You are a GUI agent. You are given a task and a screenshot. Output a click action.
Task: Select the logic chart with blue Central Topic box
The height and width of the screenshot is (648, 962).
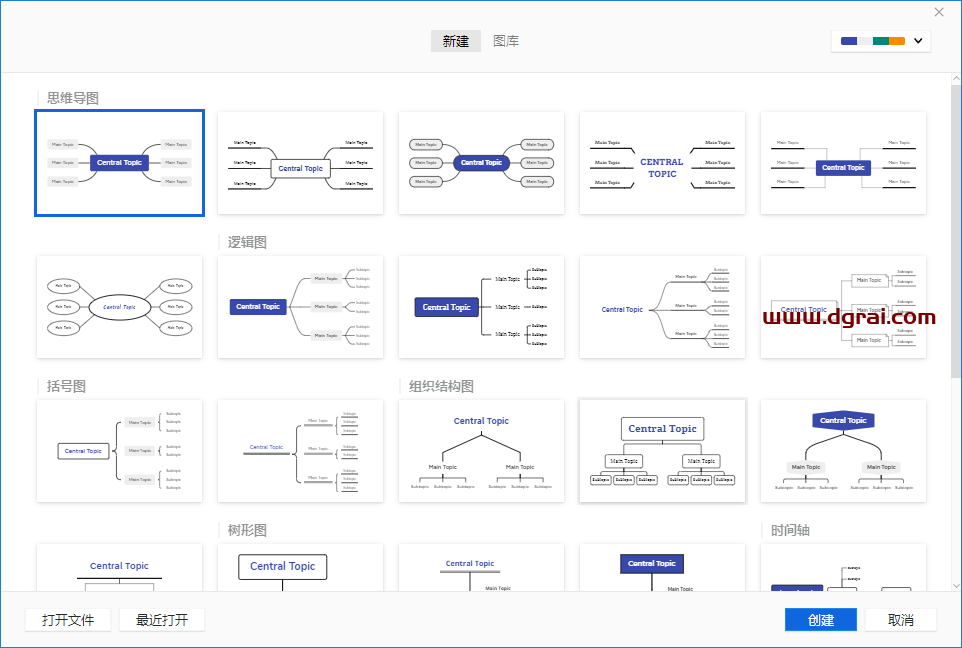[300, 307]
